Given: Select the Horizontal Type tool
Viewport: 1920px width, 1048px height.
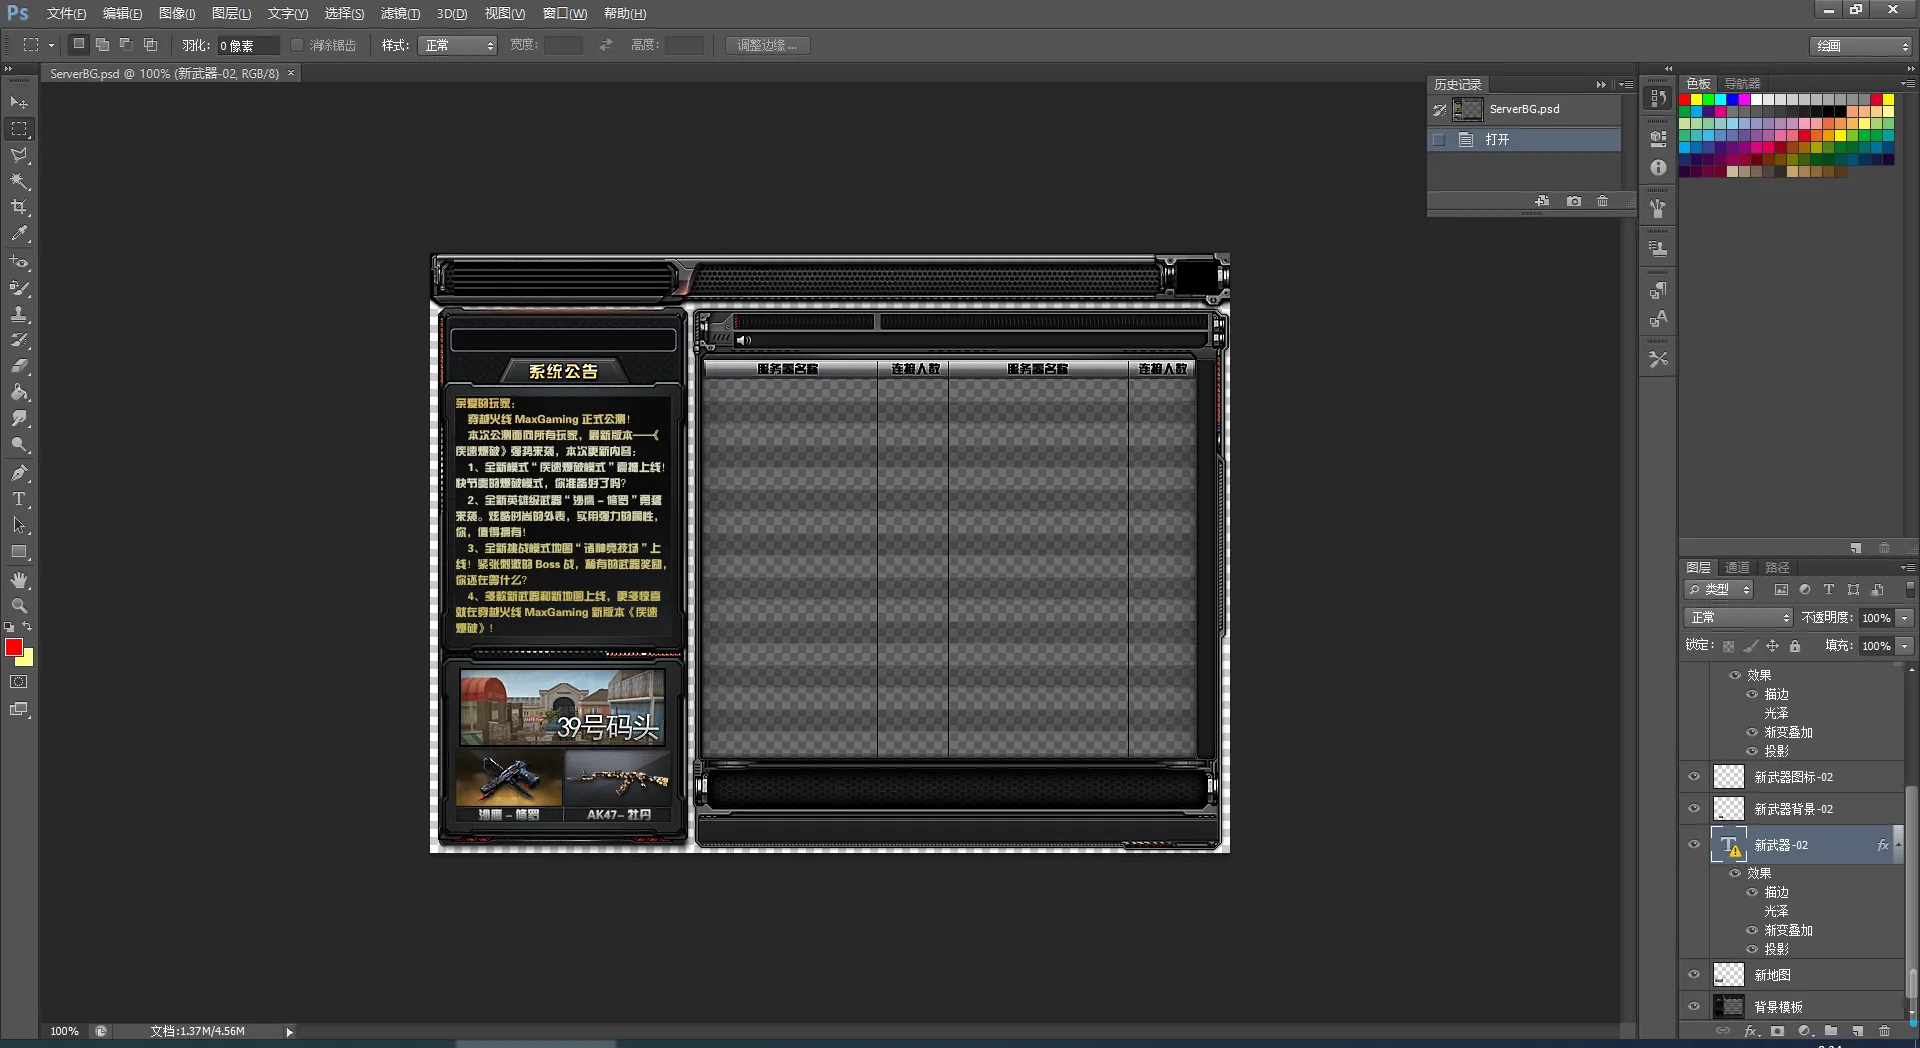Looking at the screenshot, I should pos(19,499).
